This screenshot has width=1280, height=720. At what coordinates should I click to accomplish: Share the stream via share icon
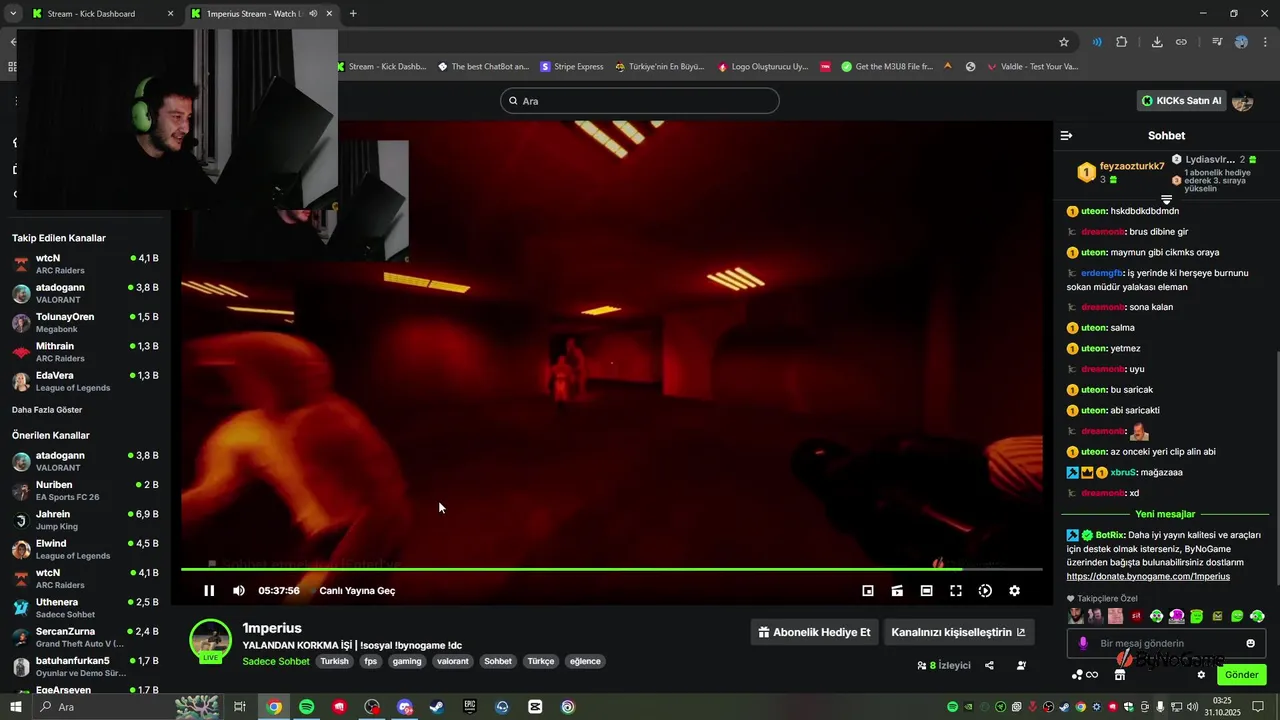tap(989, 665)
